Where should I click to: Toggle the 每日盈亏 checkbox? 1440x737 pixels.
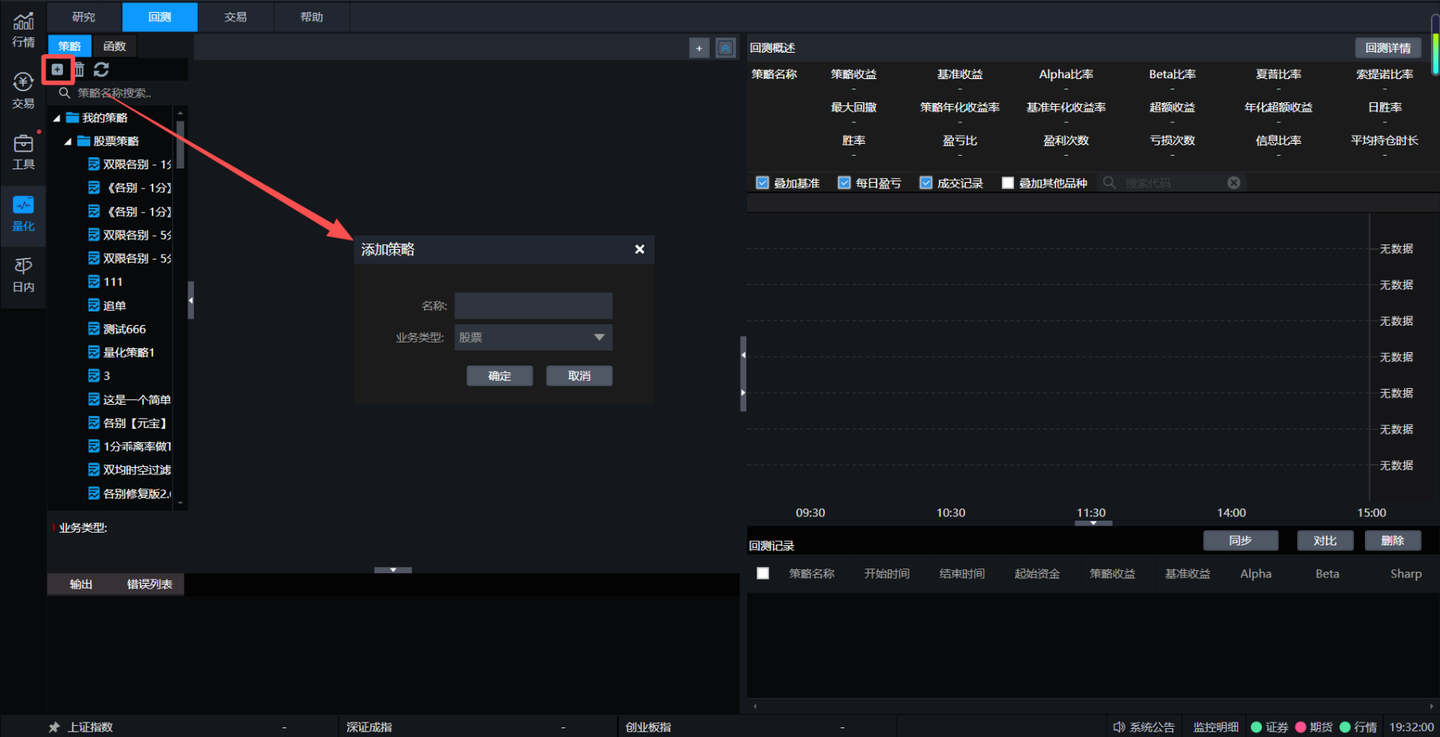[844, 183]
